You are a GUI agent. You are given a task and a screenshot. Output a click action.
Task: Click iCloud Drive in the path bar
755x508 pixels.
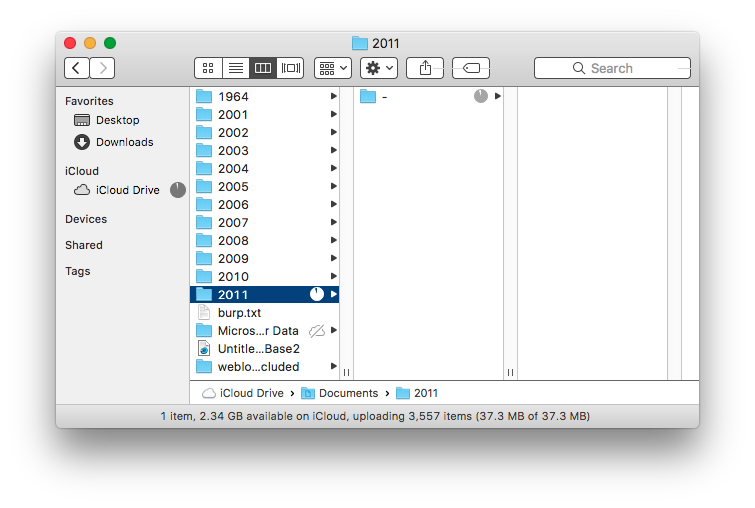243,393
